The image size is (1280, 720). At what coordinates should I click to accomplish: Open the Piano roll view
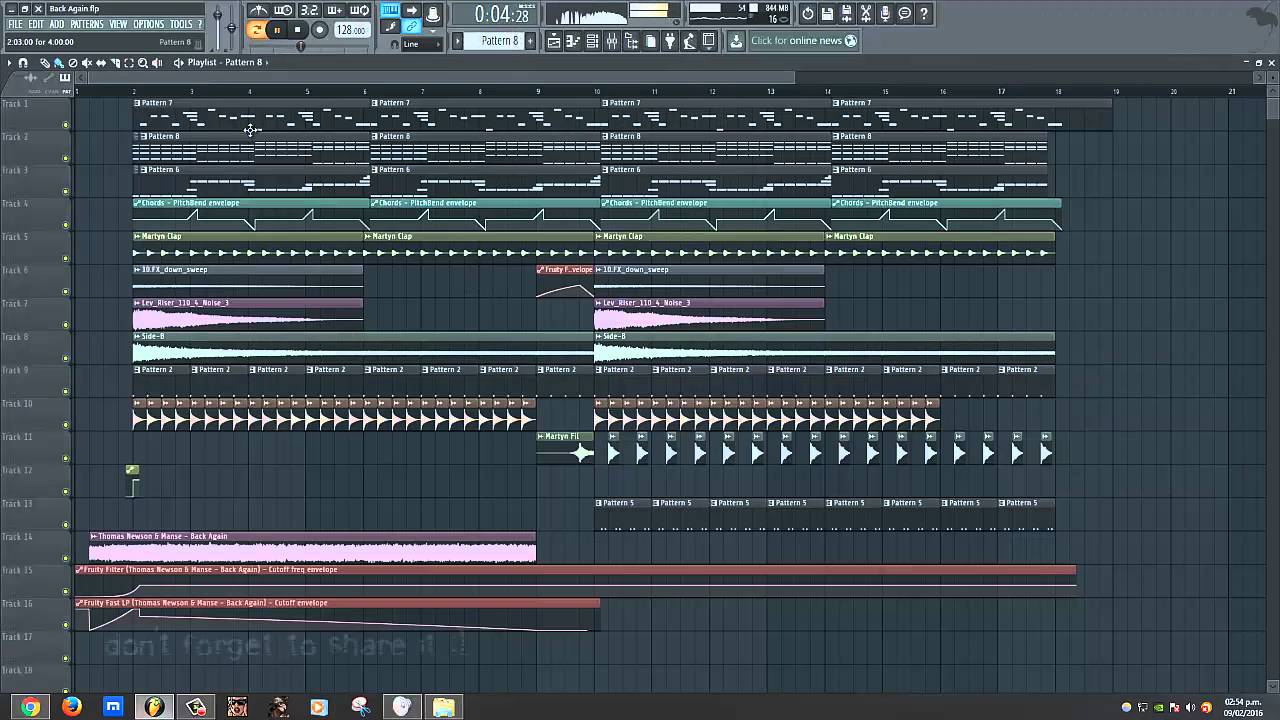pos(573,41)
